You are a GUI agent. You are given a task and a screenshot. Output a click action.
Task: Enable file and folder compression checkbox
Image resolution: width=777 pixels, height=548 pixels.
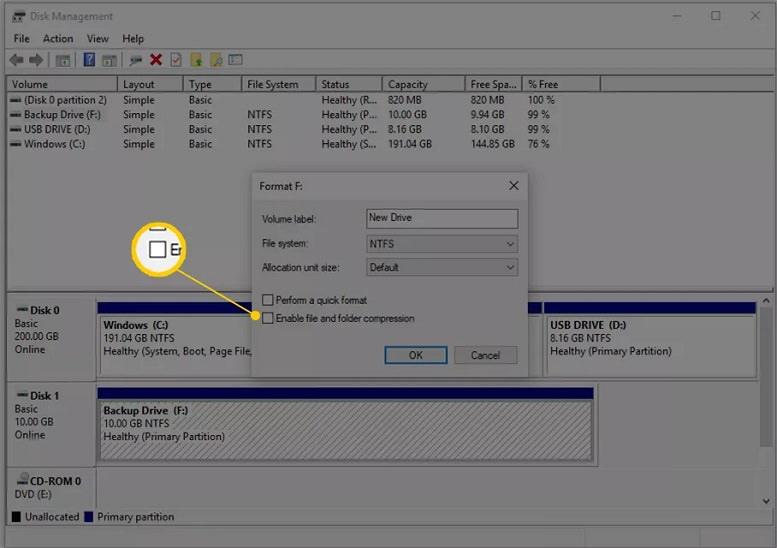point(268,318)
